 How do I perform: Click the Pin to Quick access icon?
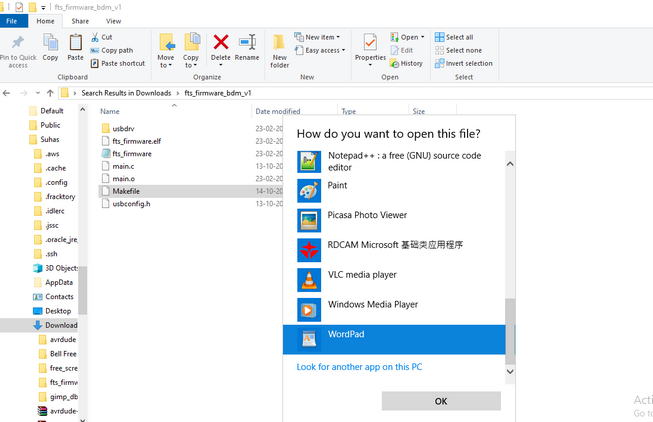point(17,42)
